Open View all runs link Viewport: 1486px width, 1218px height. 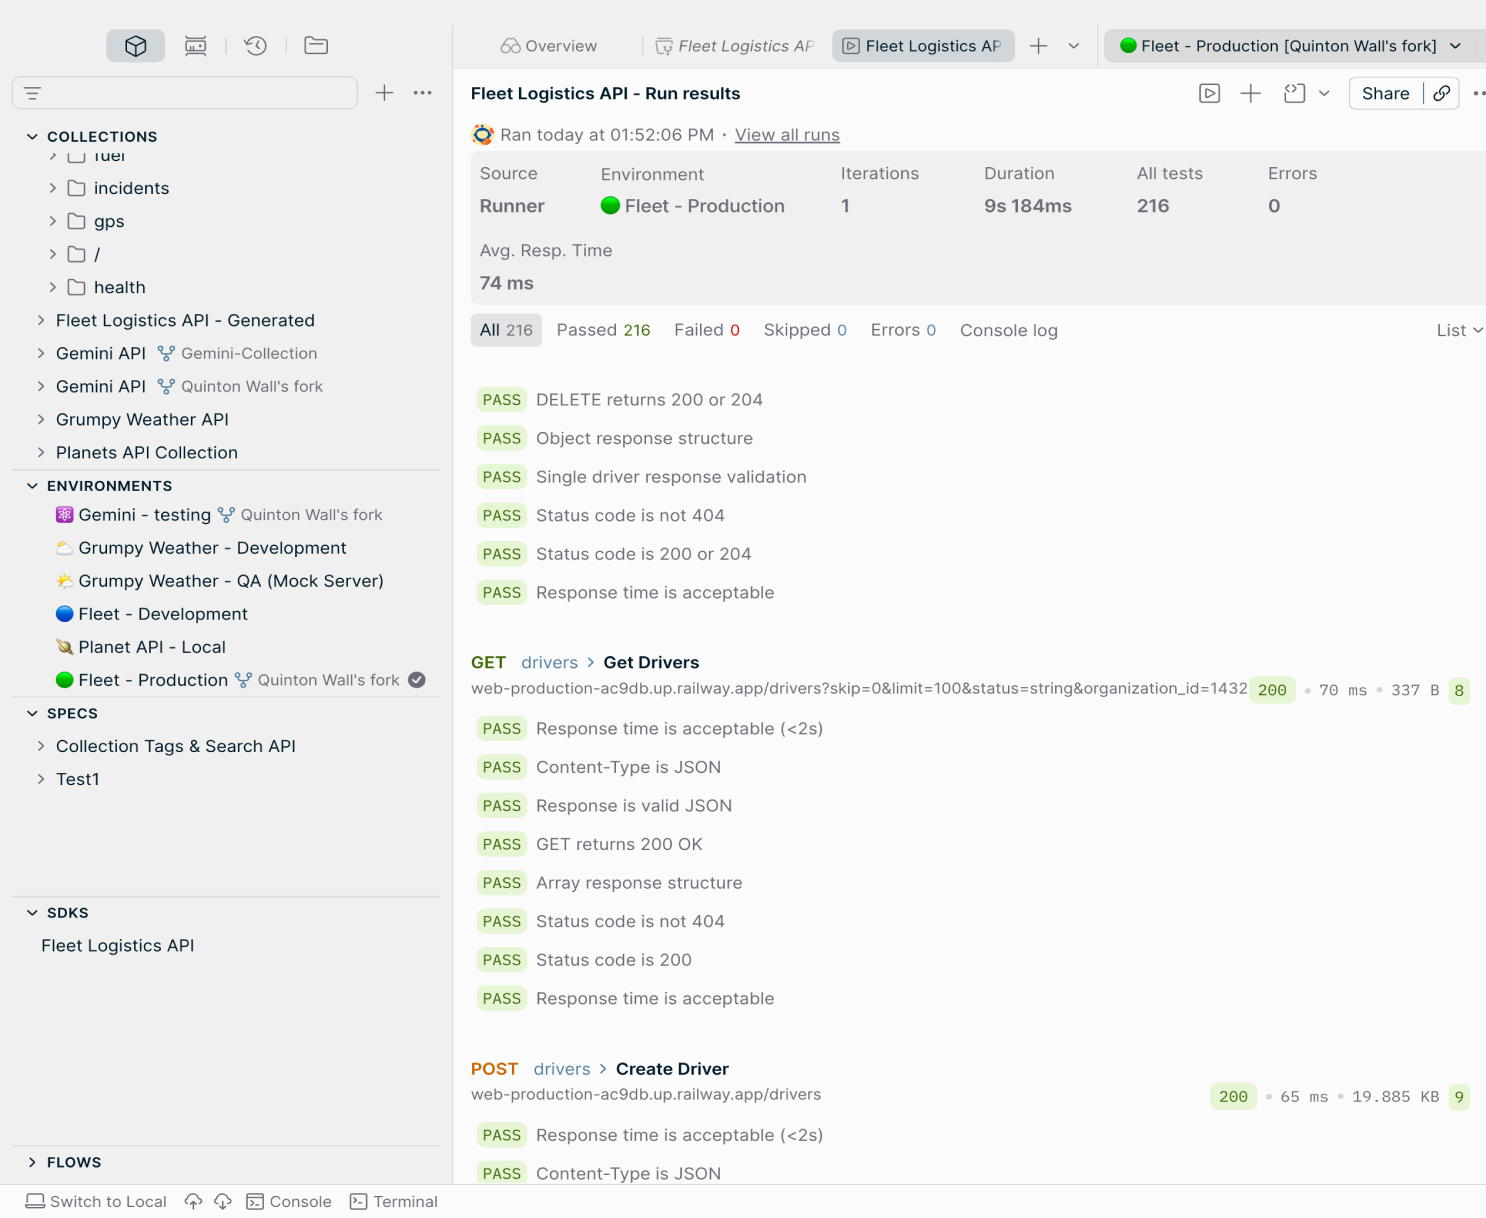(787, 135)
